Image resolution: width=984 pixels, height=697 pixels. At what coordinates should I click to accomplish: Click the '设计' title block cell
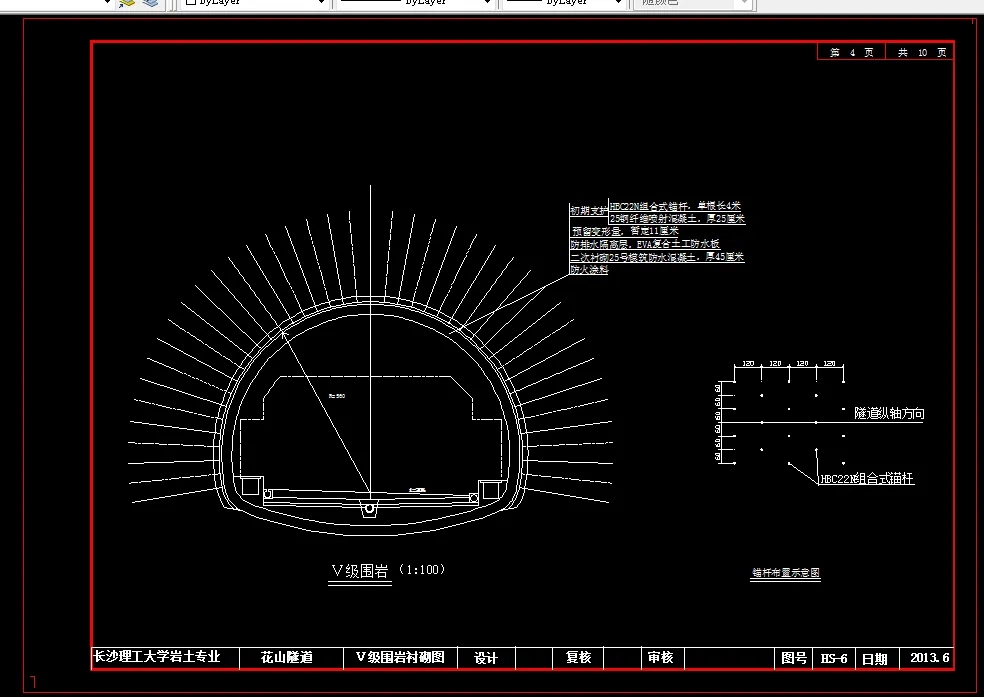(486, 658)
